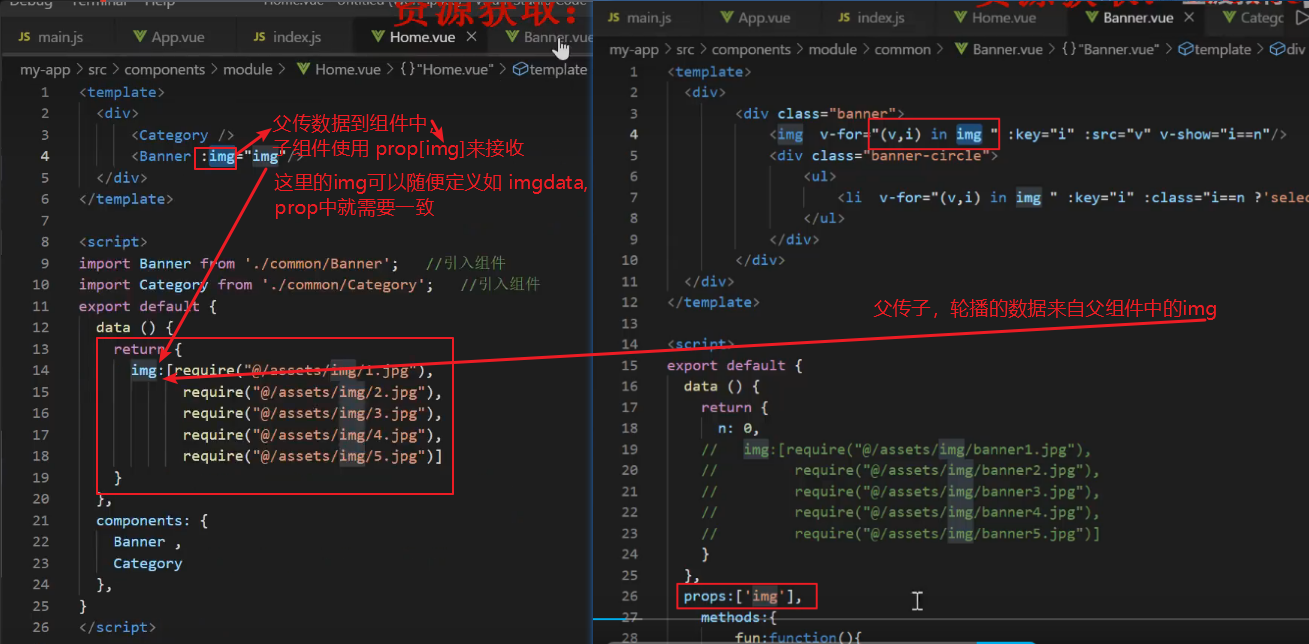Expand components breadcrumb in right editor
Viewport: 1309px width, 644px height.
(751, 49)
